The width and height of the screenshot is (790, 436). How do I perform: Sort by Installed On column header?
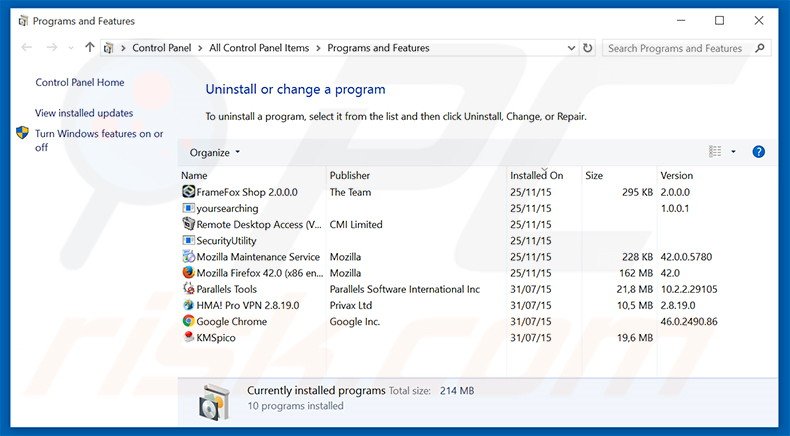pyautogui.click(x=537, y=176)
